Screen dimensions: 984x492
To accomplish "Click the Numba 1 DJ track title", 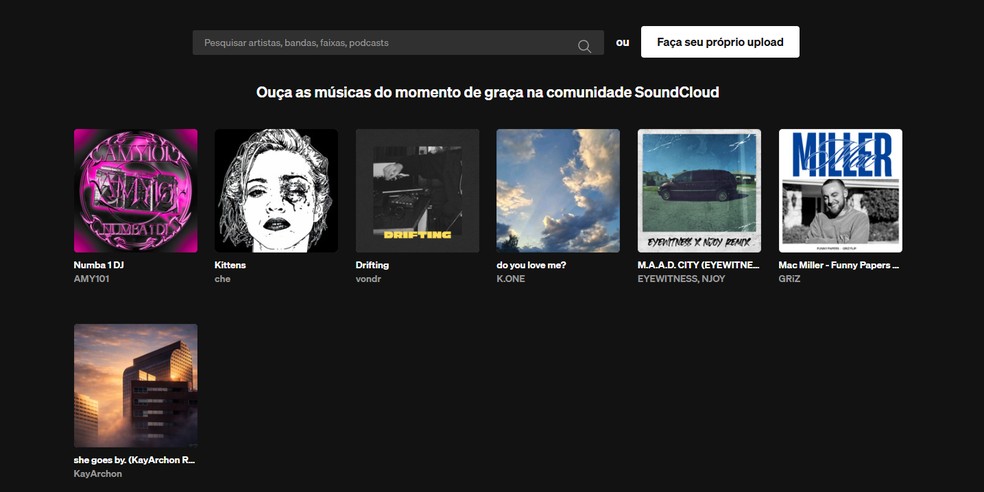I will click(x=99, y=265).
